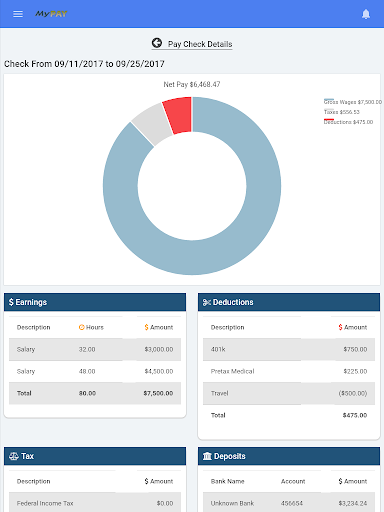Click the Earnings total hours 80.00
This screenshot has width=384, height=512.
pos(87,393)
